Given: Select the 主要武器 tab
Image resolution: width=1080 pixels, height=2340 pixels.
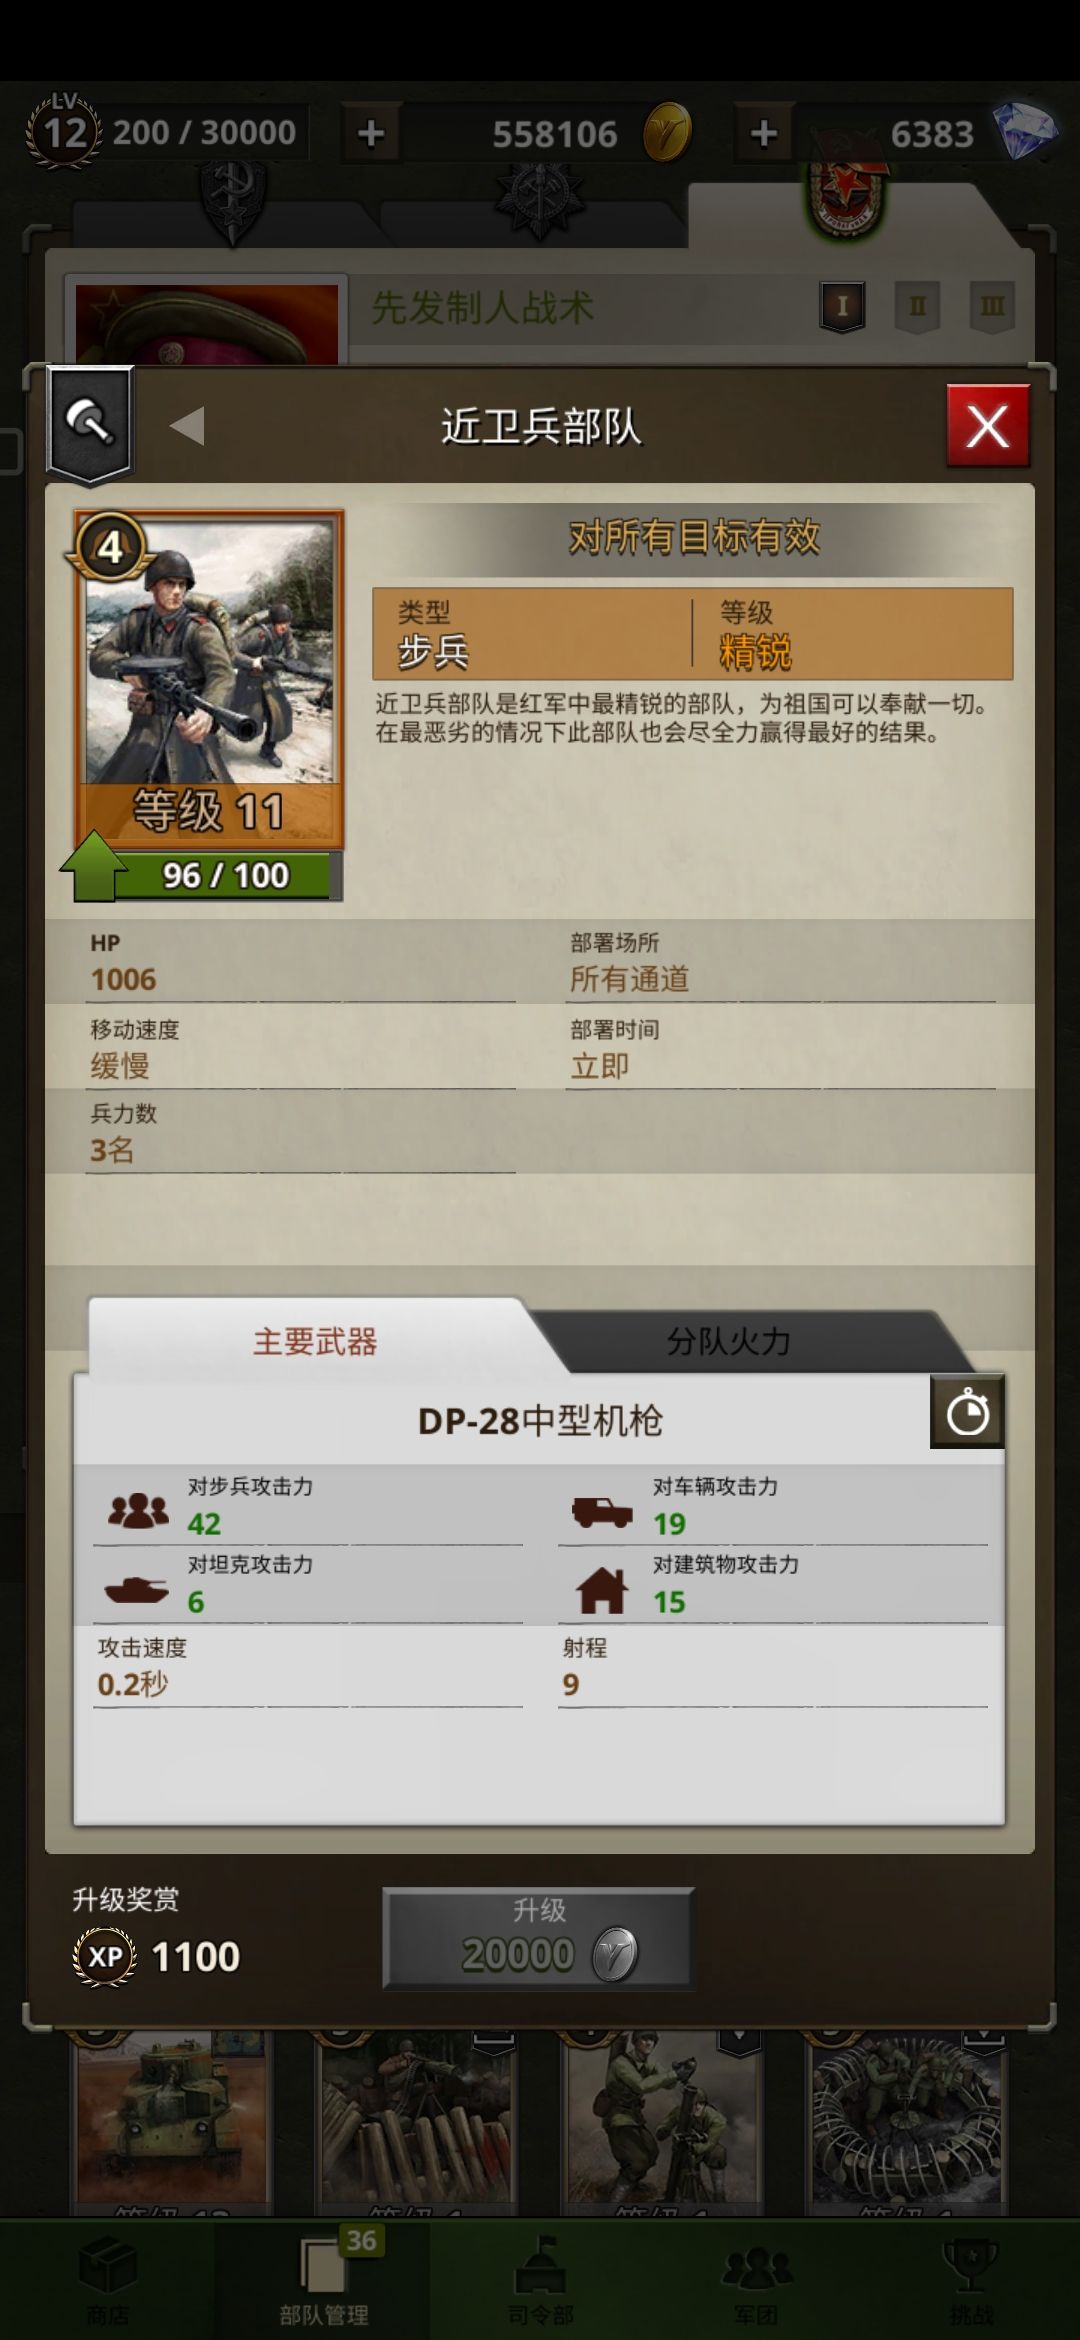Looking at the screenshot, I should click(315, 1341).
